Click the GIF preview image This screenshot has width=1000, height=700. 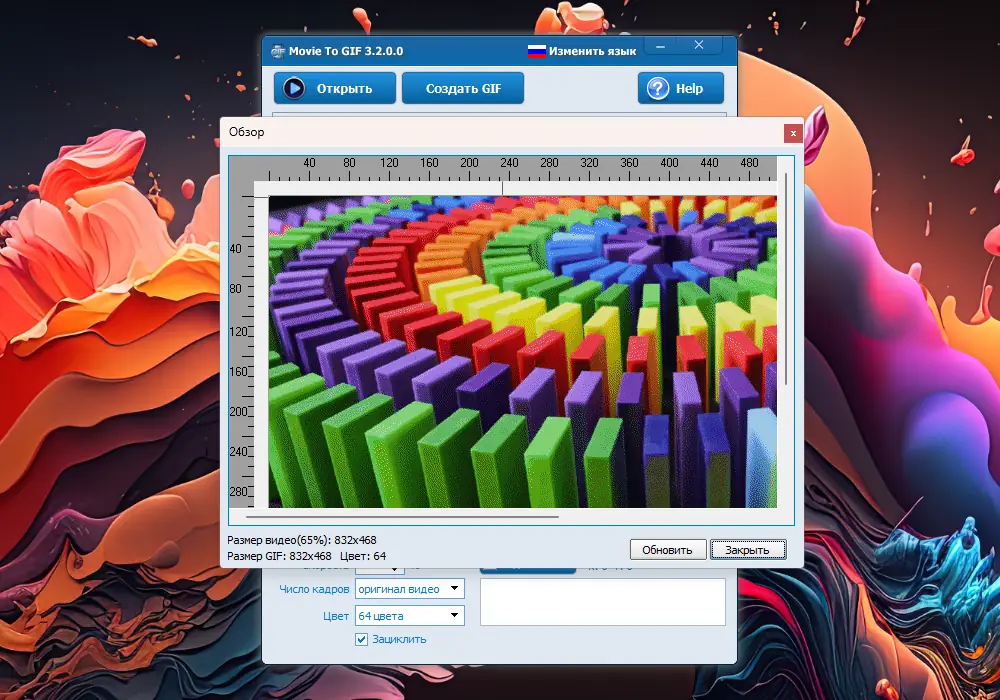(522, 351)
